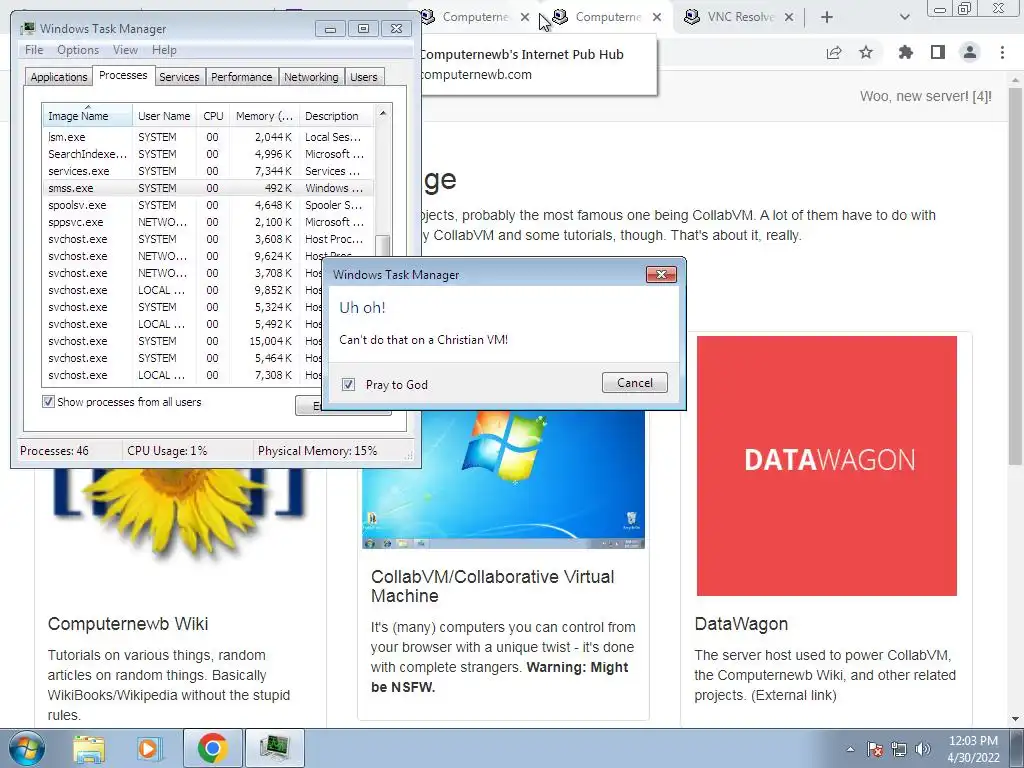Image resolution: width=1024 pixels, height=768 pixels.
Task: Sort processes by CPU column
Action: click(x=214, y=116)
